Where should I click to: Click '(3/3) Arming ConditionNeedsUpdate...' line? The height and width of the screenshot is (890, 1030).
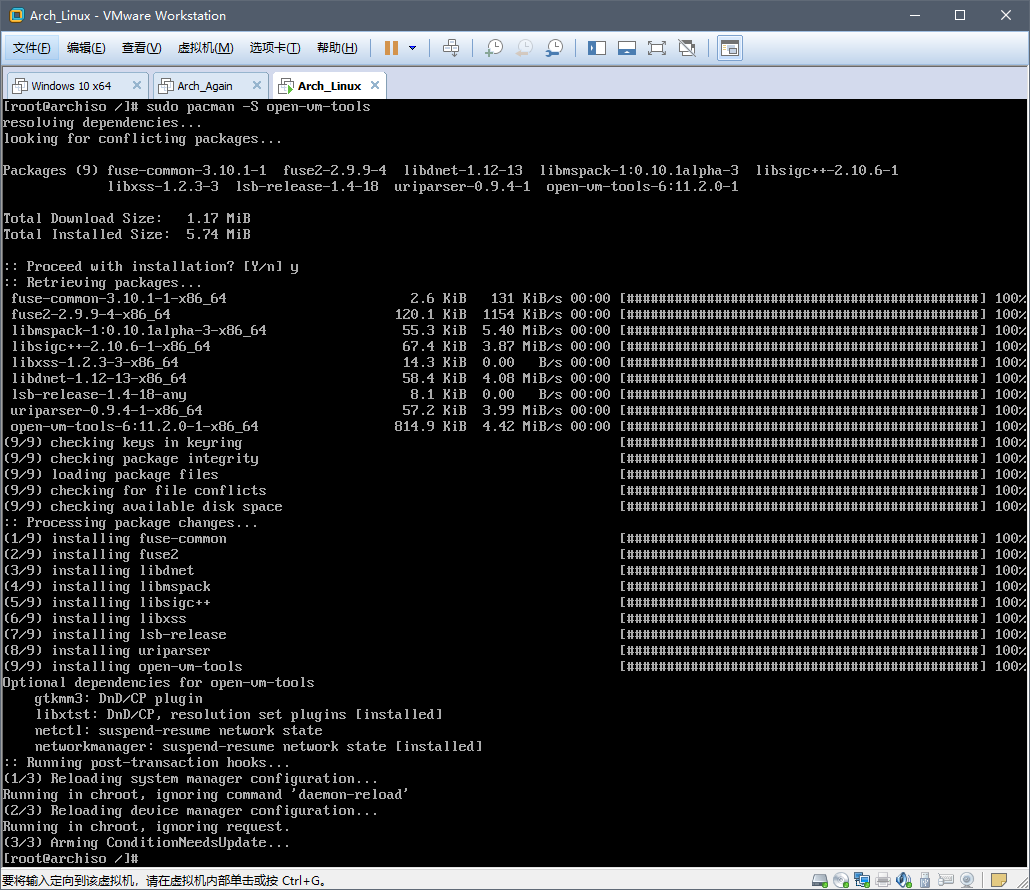(146, 842)
